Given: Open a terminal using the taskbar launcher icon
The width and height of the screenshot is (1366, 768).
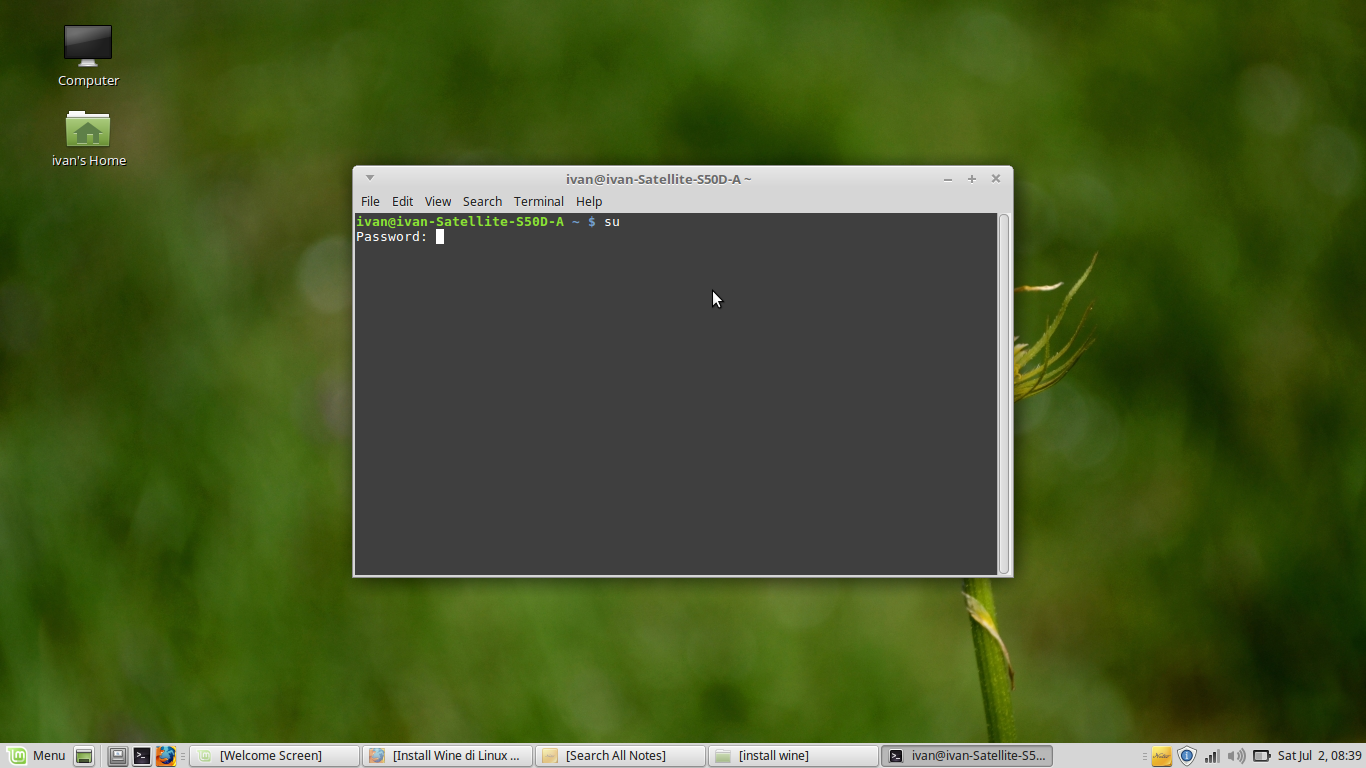Looking at the screenshot, I should [x=142, y=755].
